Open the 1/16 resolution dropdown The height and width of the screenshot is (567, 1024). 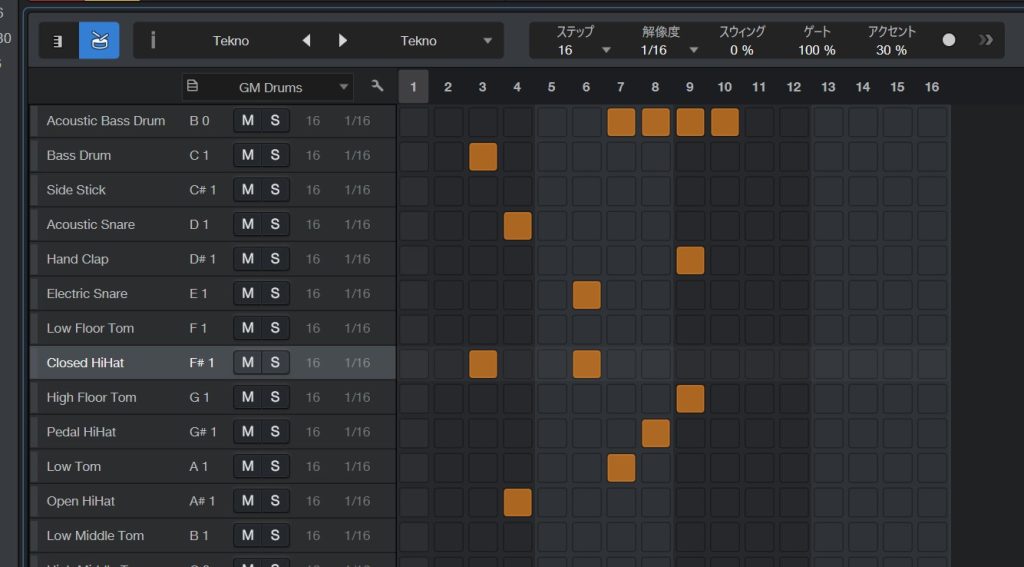point(694,50)
